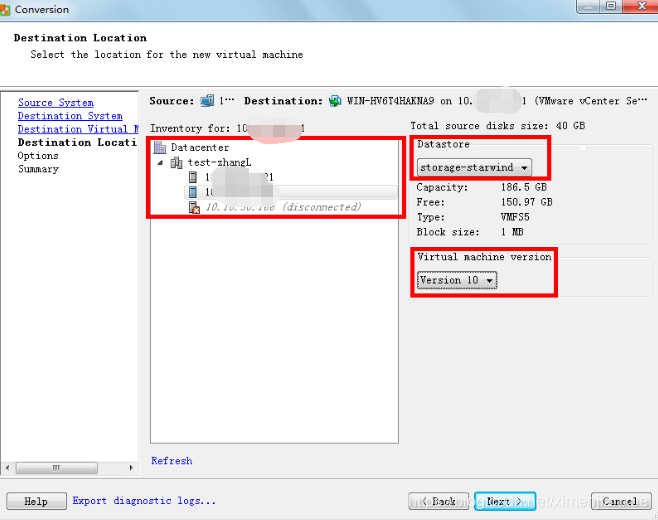Click Export diagnostic logs link

tap(144, 501)
